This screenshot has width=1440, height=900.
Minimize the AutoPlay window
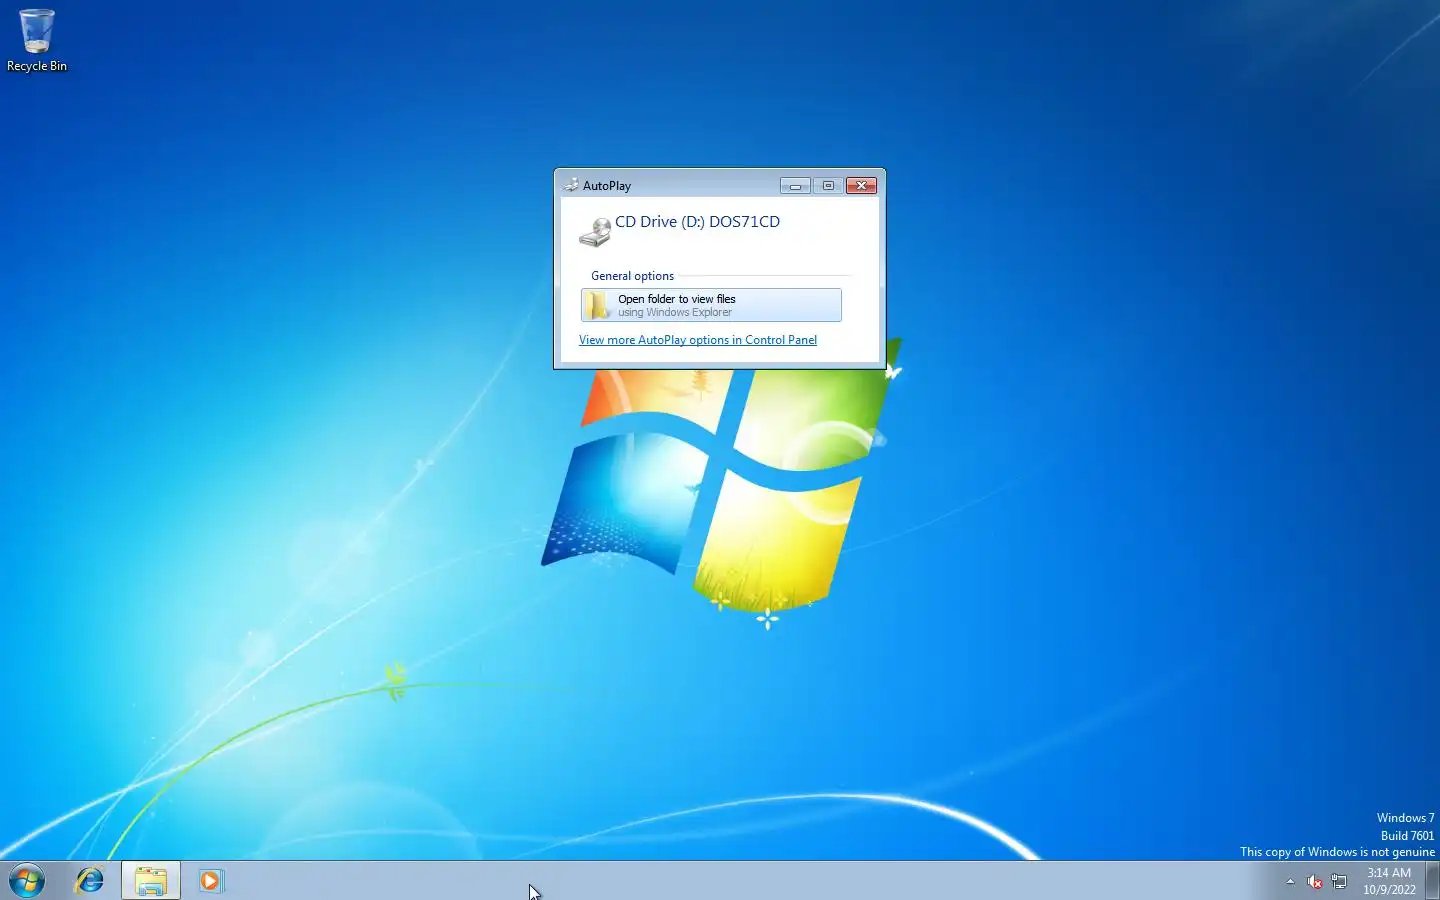[795, 186]
